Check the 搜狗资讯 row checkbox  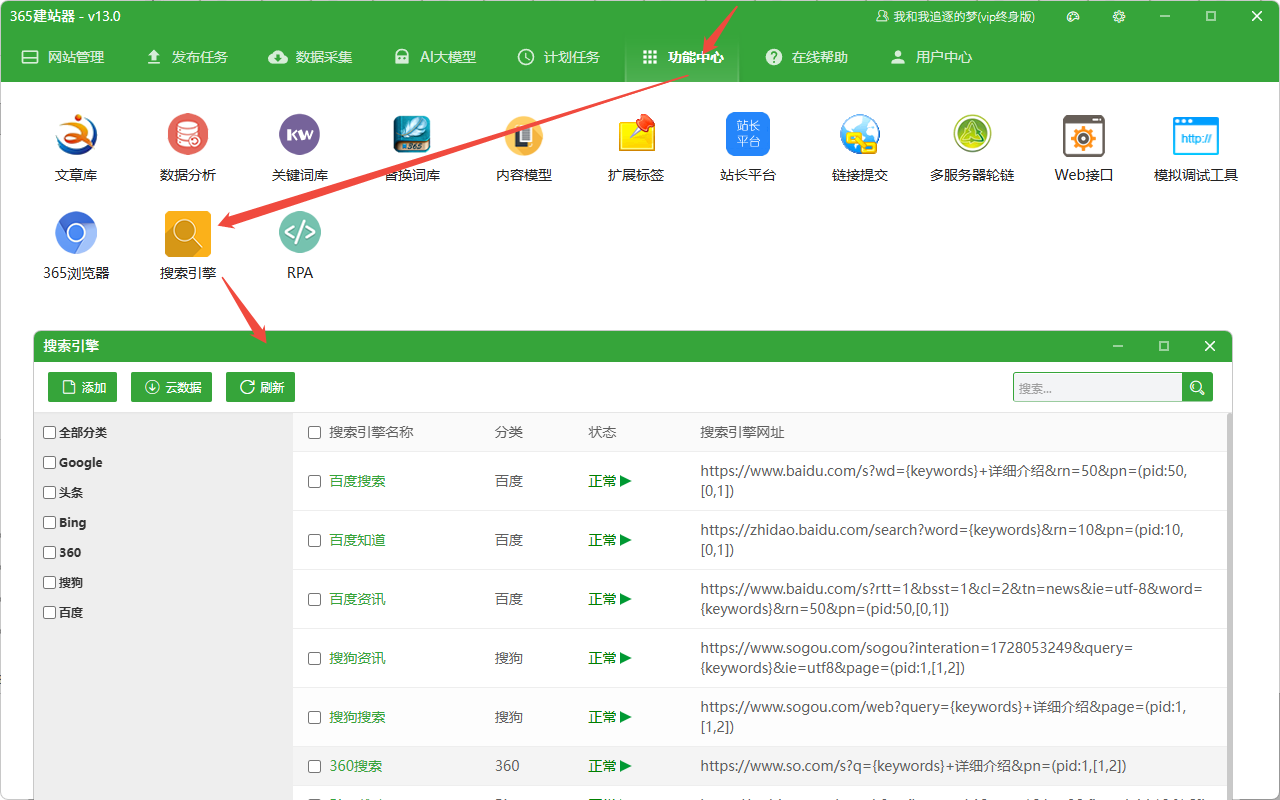315,659
